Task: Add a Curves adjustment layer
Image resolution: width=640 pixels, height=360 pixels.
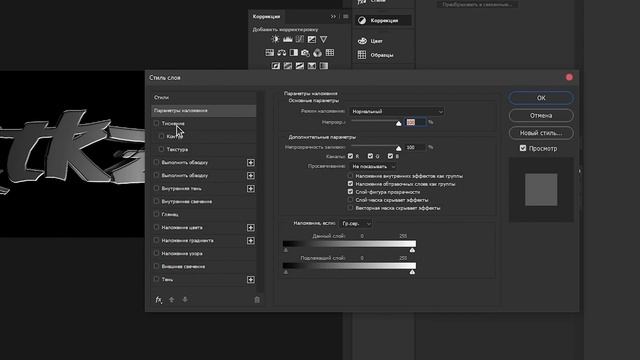Action: pos(300,40)
